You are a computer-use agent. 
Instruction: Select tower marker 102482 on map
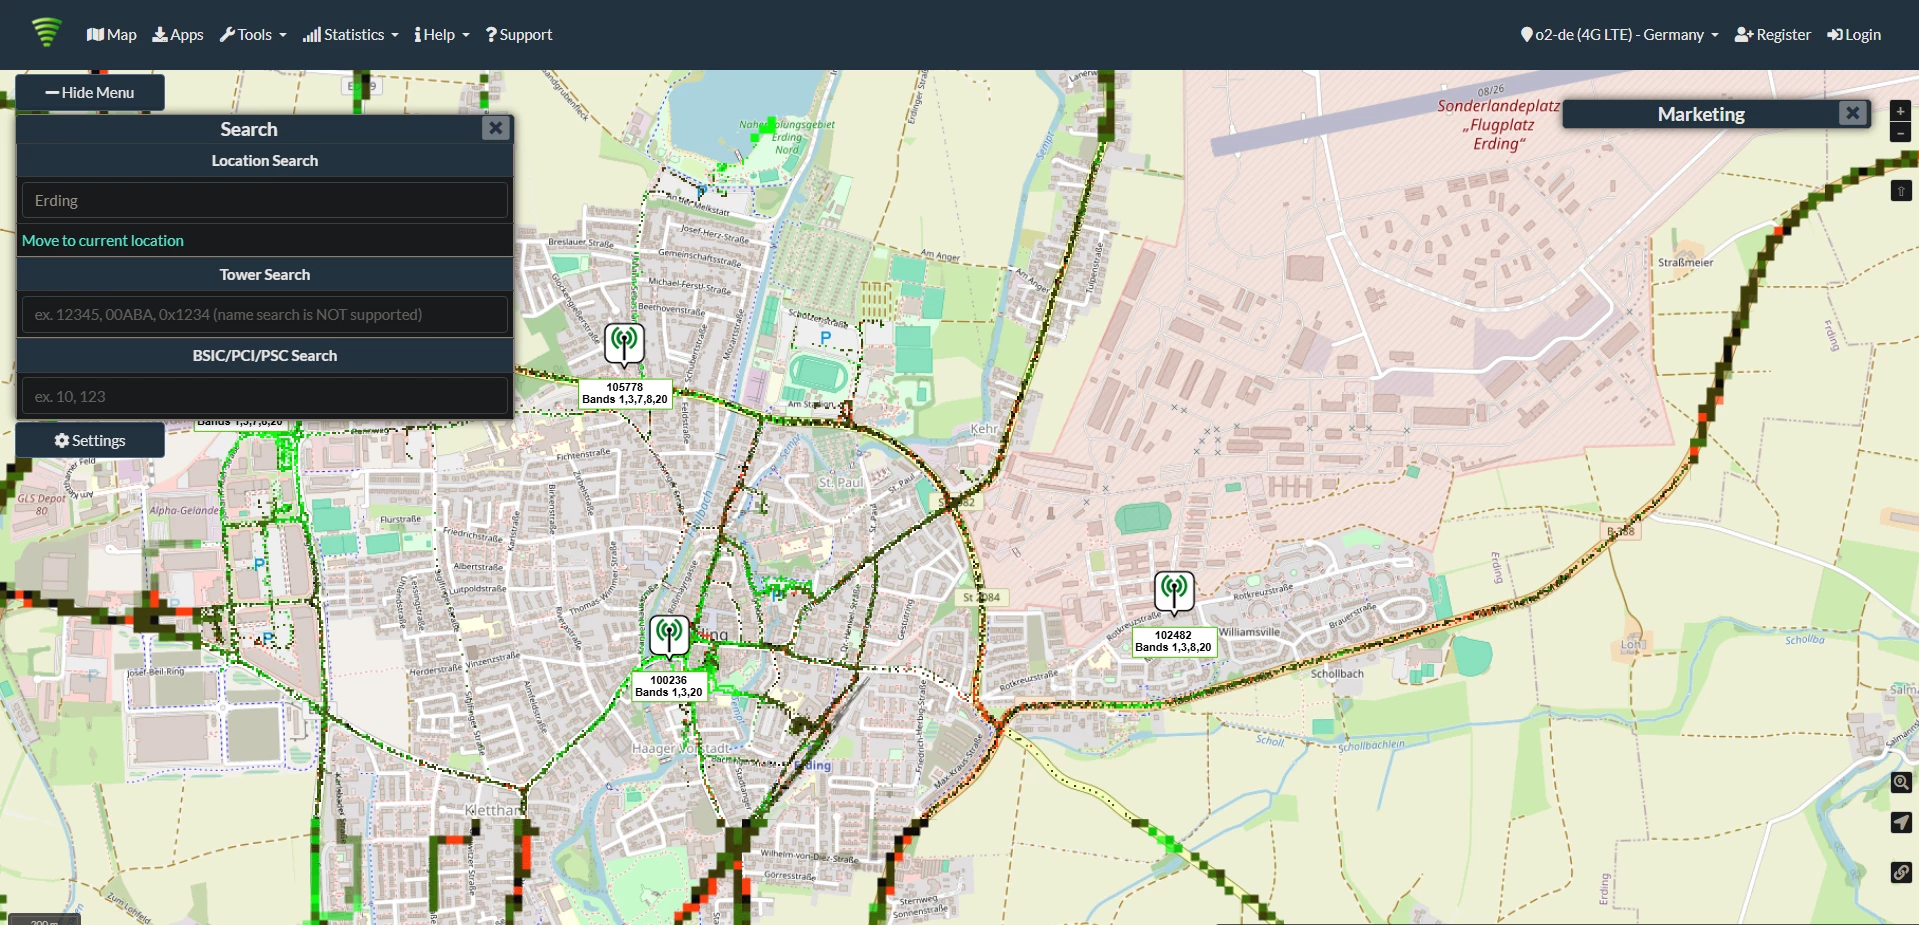pyautogui.click(x=1174, y=592)
